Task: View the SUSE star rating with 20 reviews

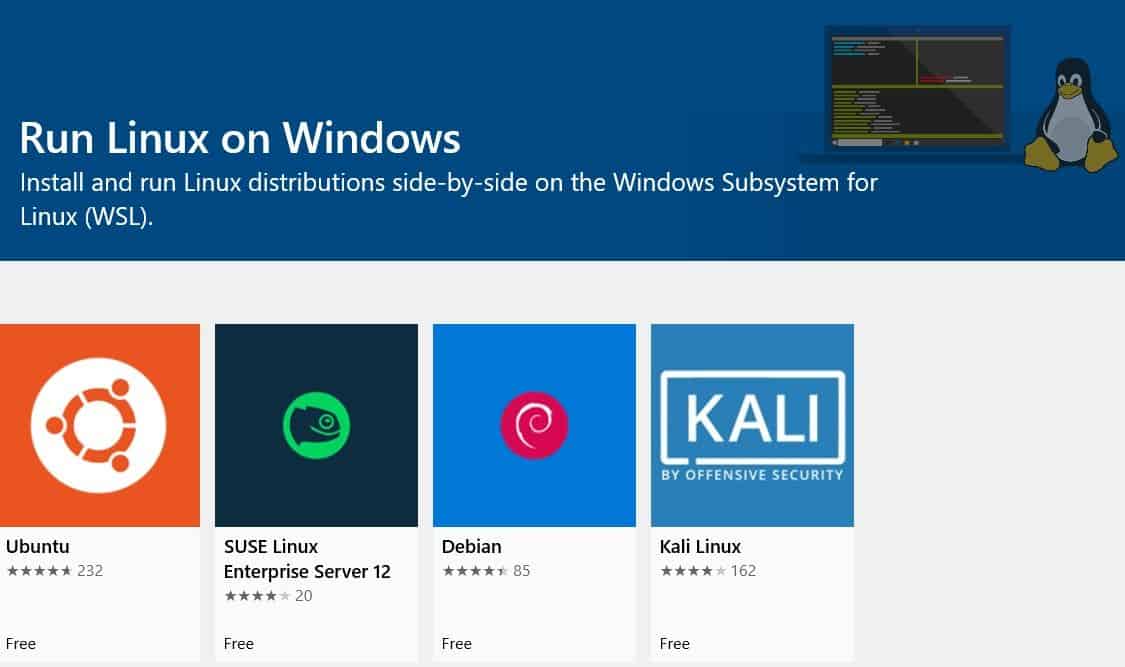Action: 268,596
